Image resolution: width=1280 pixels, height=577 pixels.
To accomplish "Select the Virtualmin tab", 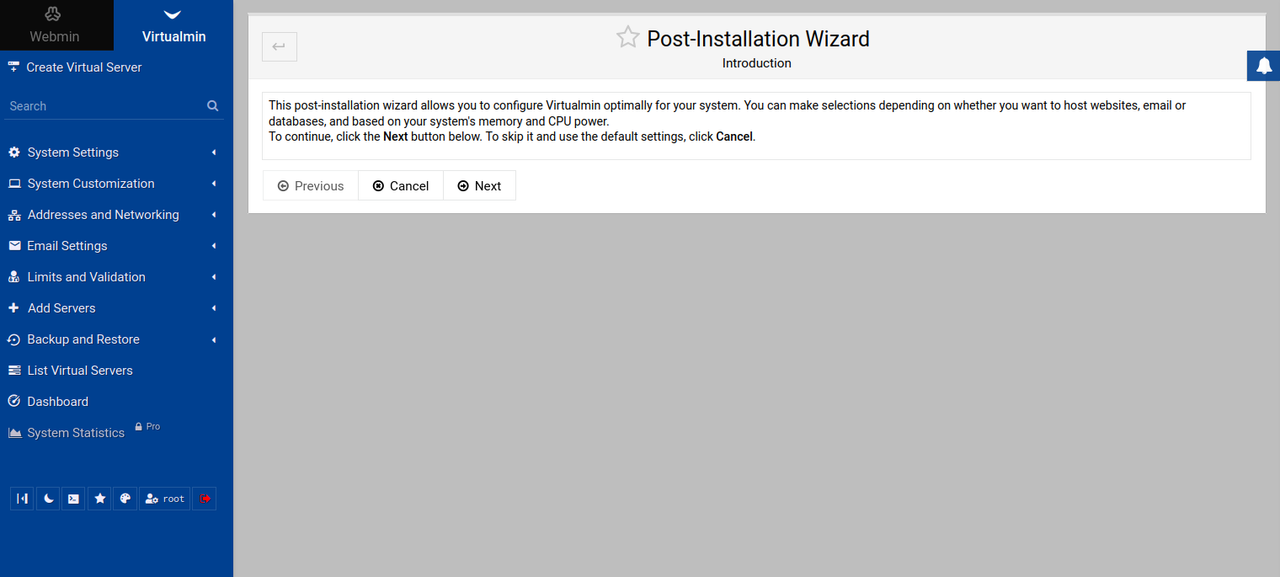I will click(173, 26).
